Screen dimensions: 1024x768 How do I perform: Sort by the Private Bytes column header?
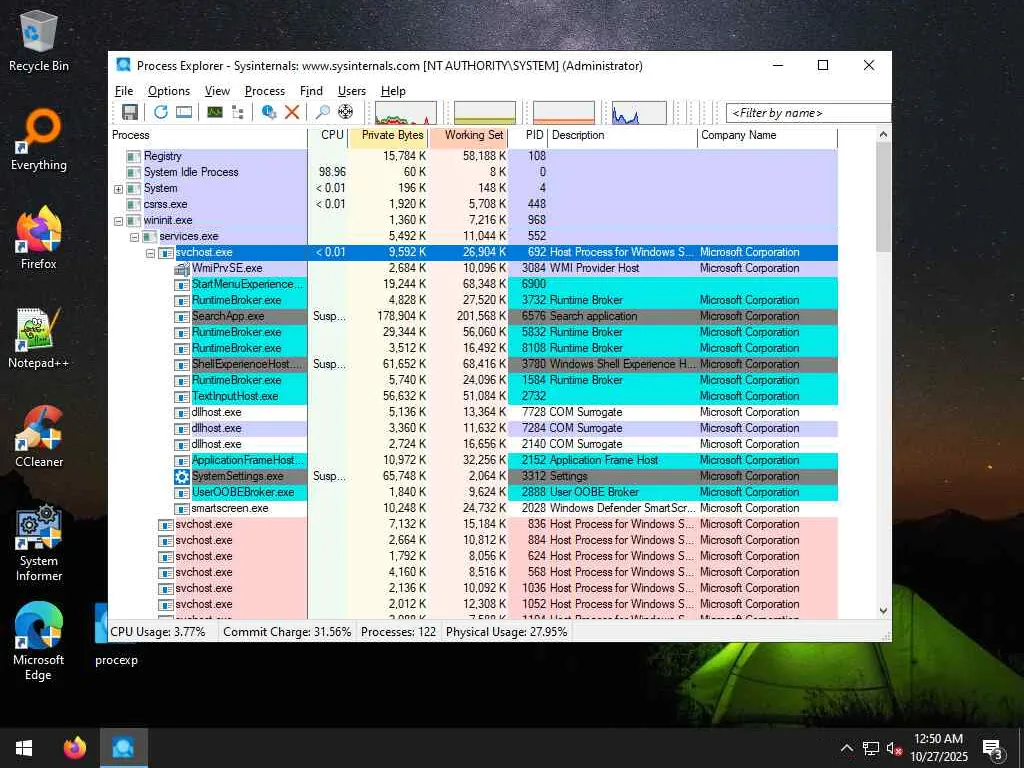coord(388,135)
